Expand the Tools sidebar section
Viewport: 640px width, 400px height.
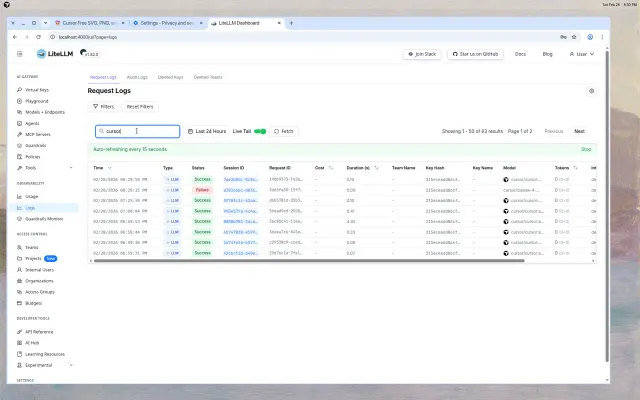(71, 168)
